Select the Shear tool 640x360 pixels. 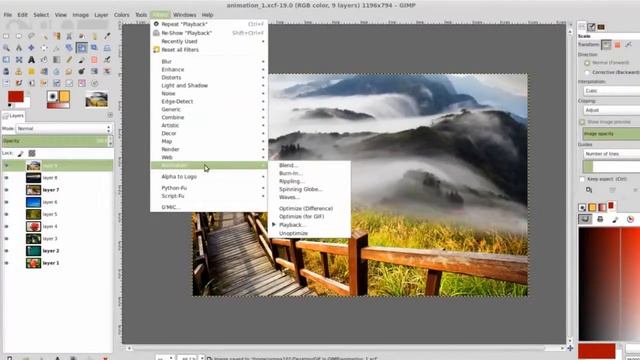click(94, 48)
